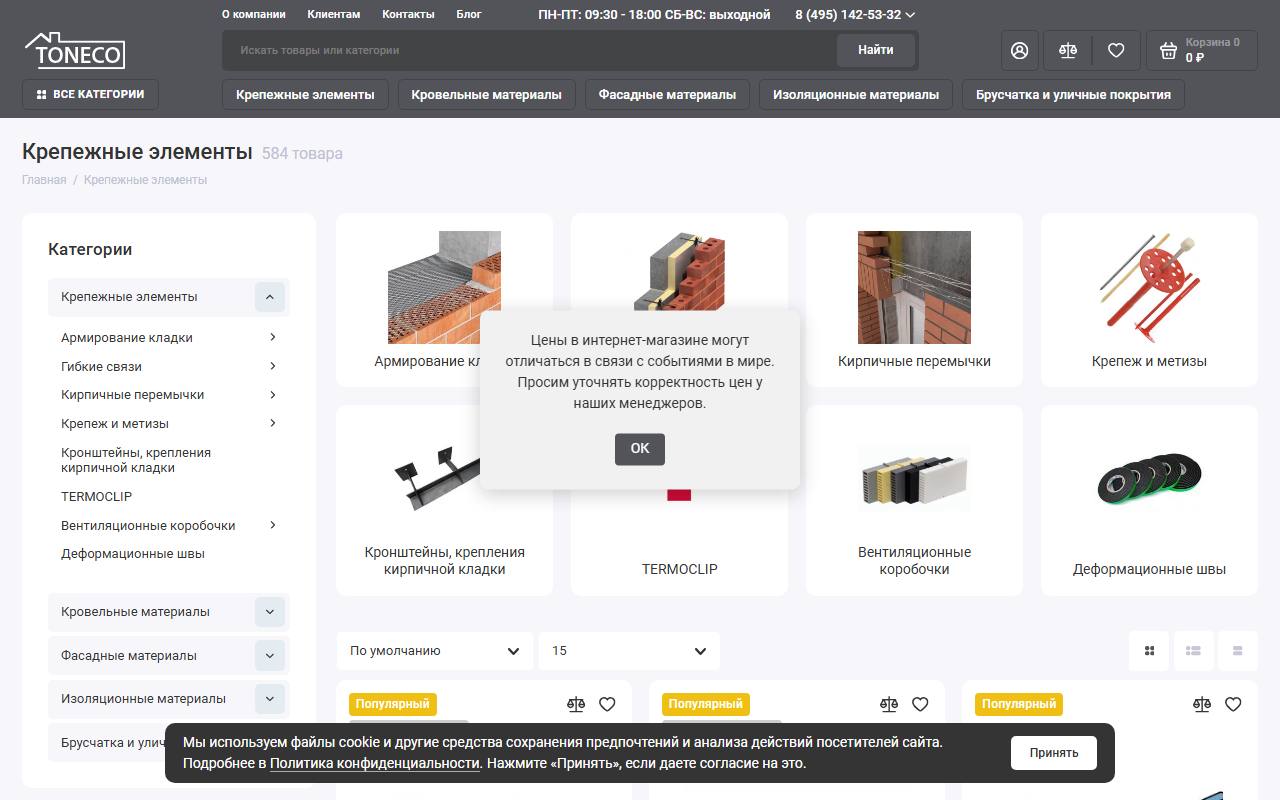The height and width of the screenshot is (800, 1280).
Task: Open Кронштейны, крепления кирпичной кладки sidebar item
Action: pyautogui.click(x=136, y=460)
